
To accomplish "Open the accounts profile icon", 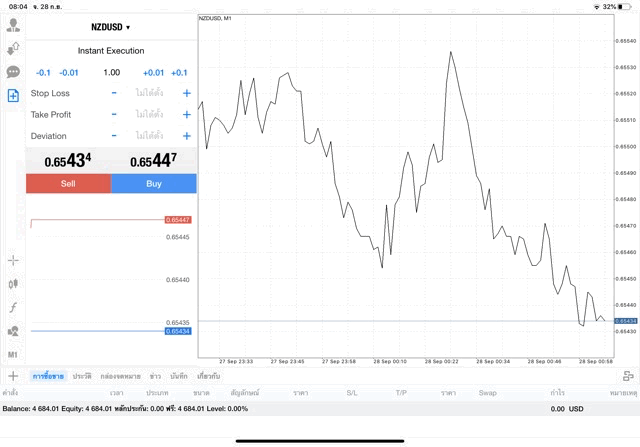I will coord(13,25).
